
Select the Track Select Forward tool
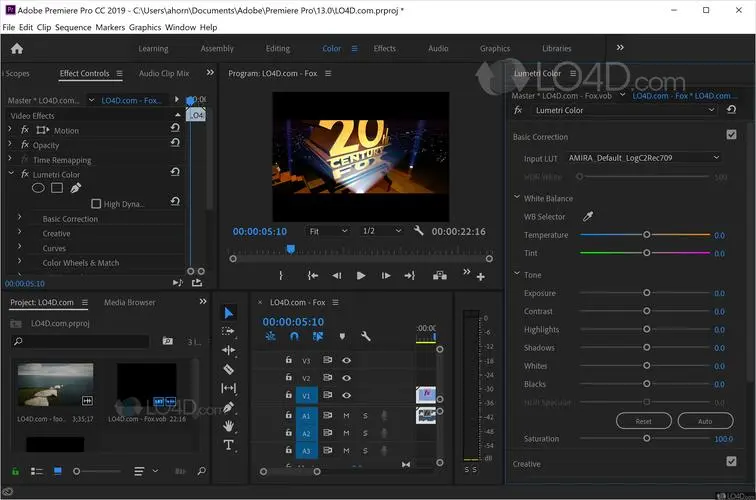[228, 331]
